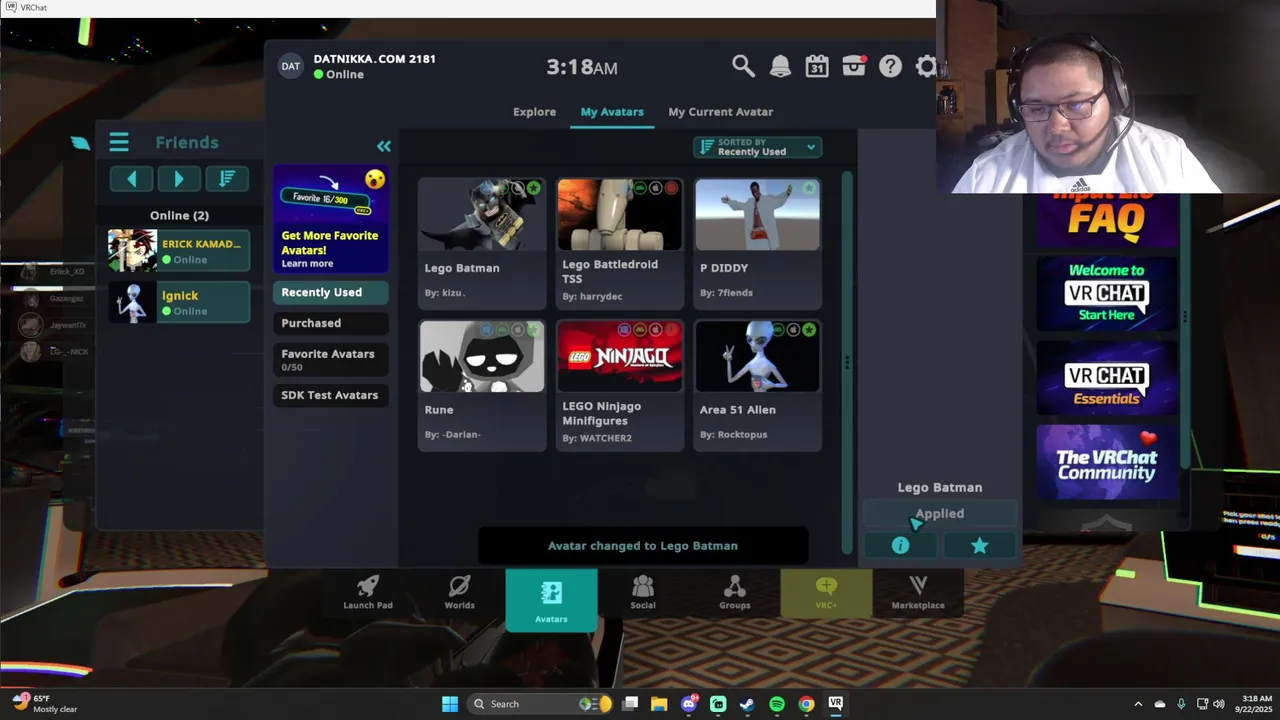Select the Lego Batman avatar card
The height and width of the screenshot is (720, 1280).
tap(482, 244)
